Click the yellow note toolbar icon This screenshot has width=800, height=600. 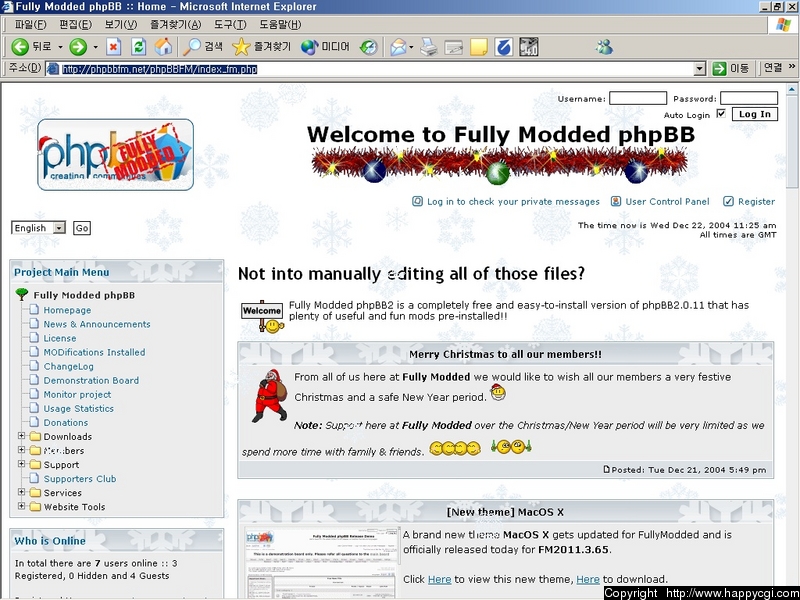point(479,47)
